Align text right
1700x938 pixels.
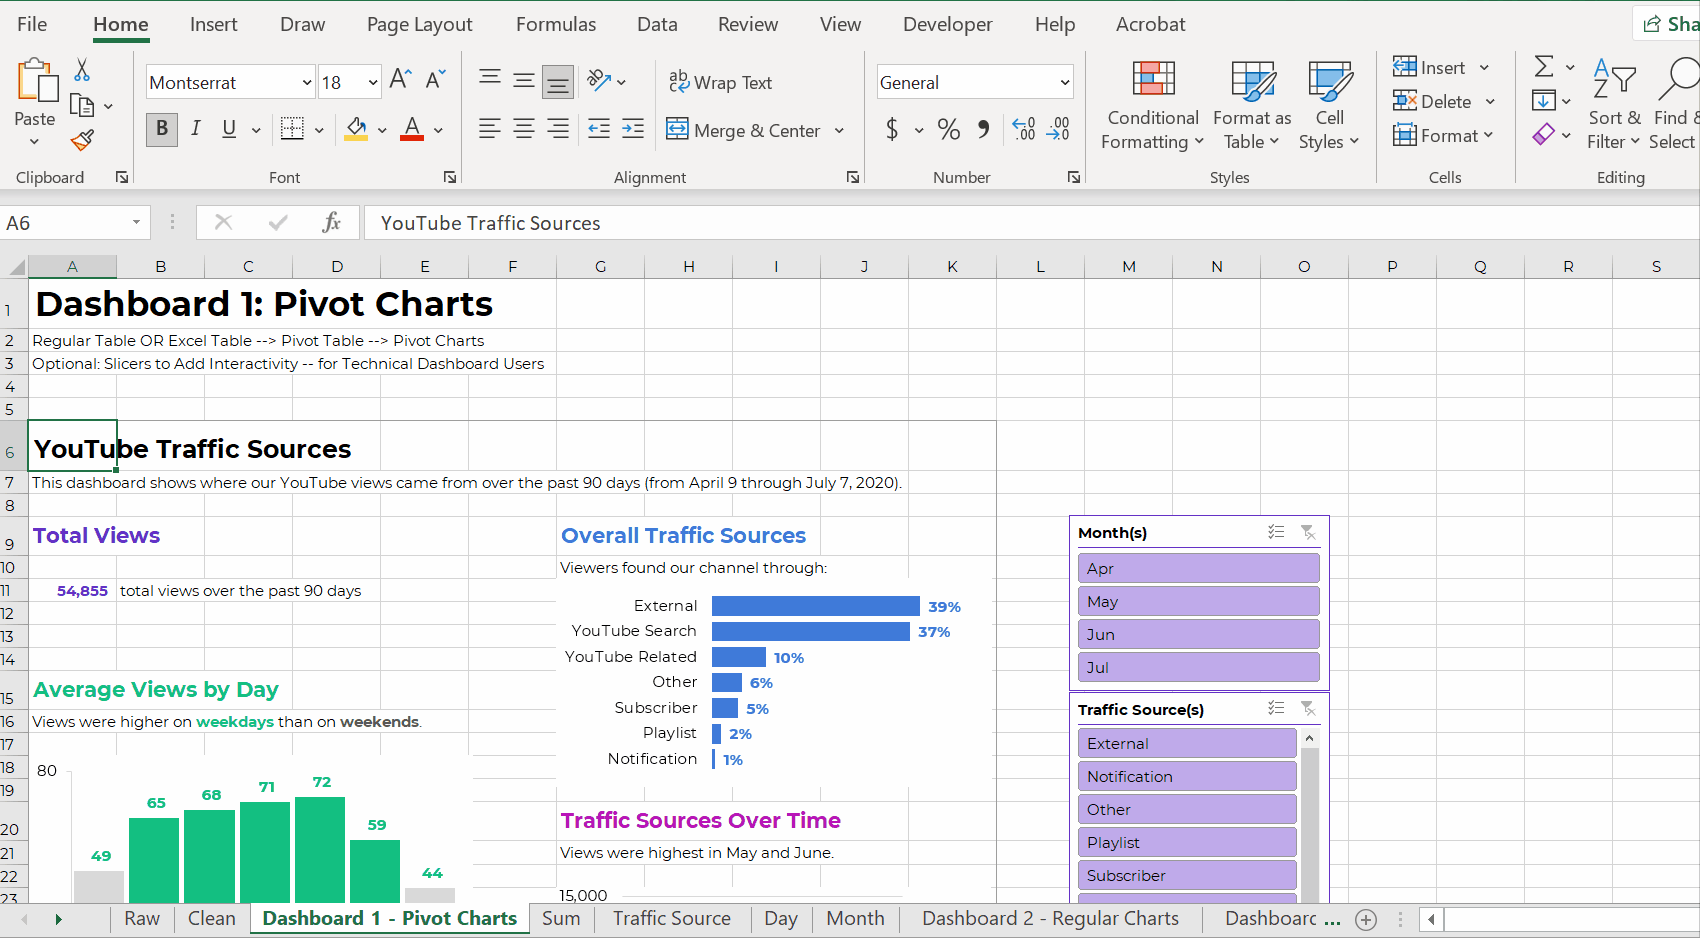tap(558, 129)
